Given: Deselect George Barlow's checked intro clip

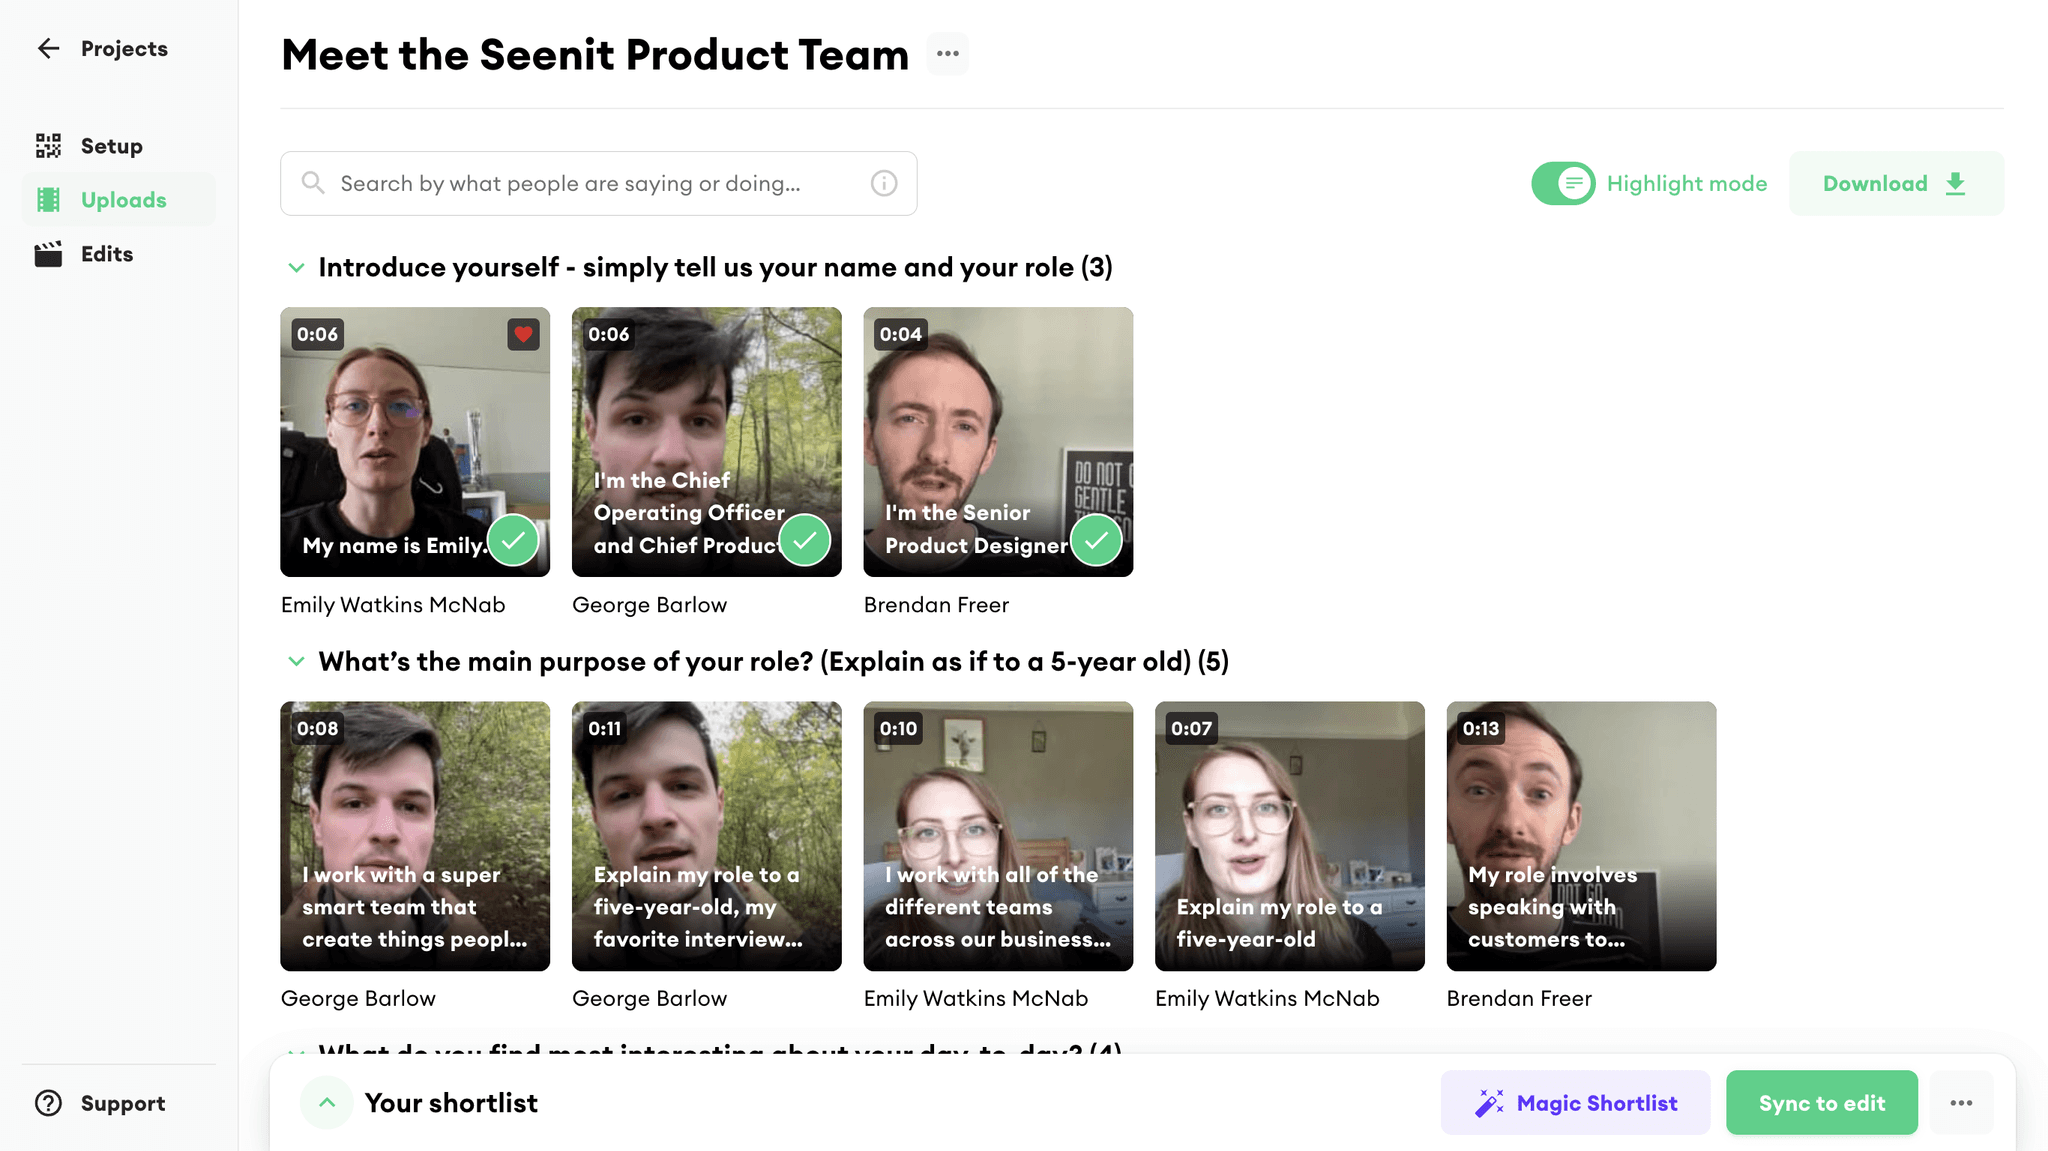Looking at the screenshot, I should click(x=804, y=540).
